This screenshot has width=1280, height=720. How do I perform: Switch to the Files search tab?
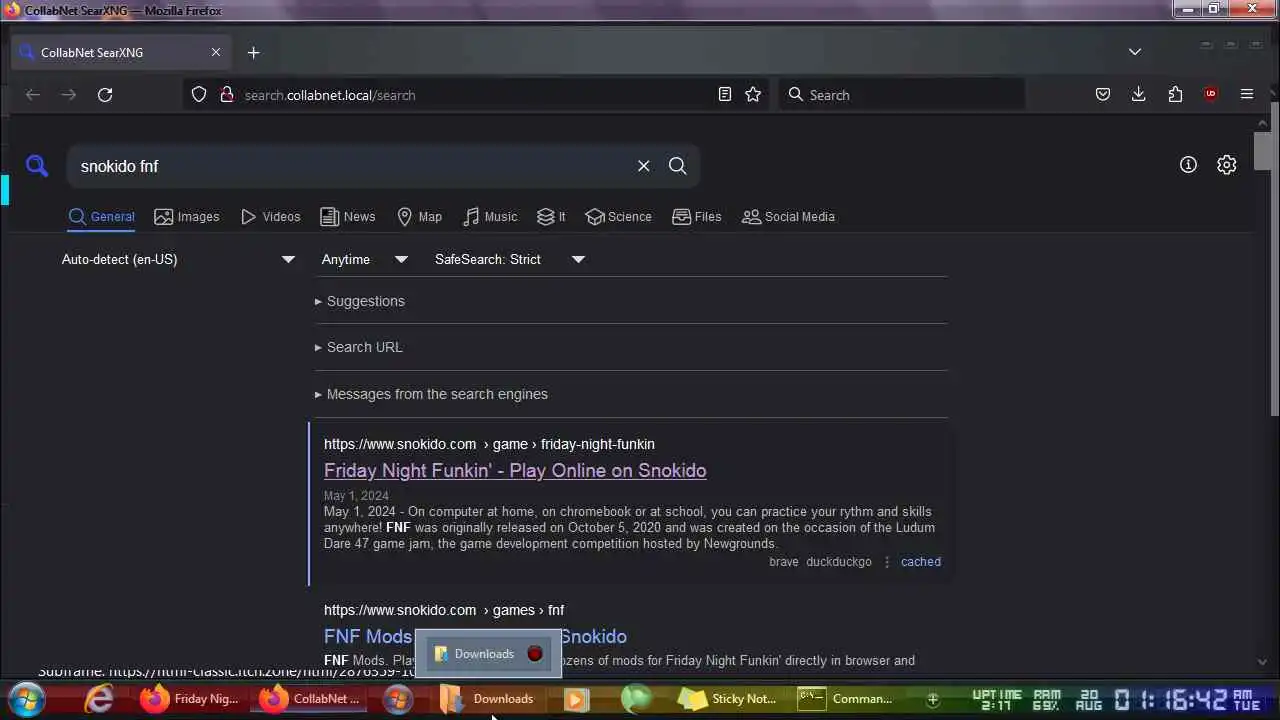point(697,216)
